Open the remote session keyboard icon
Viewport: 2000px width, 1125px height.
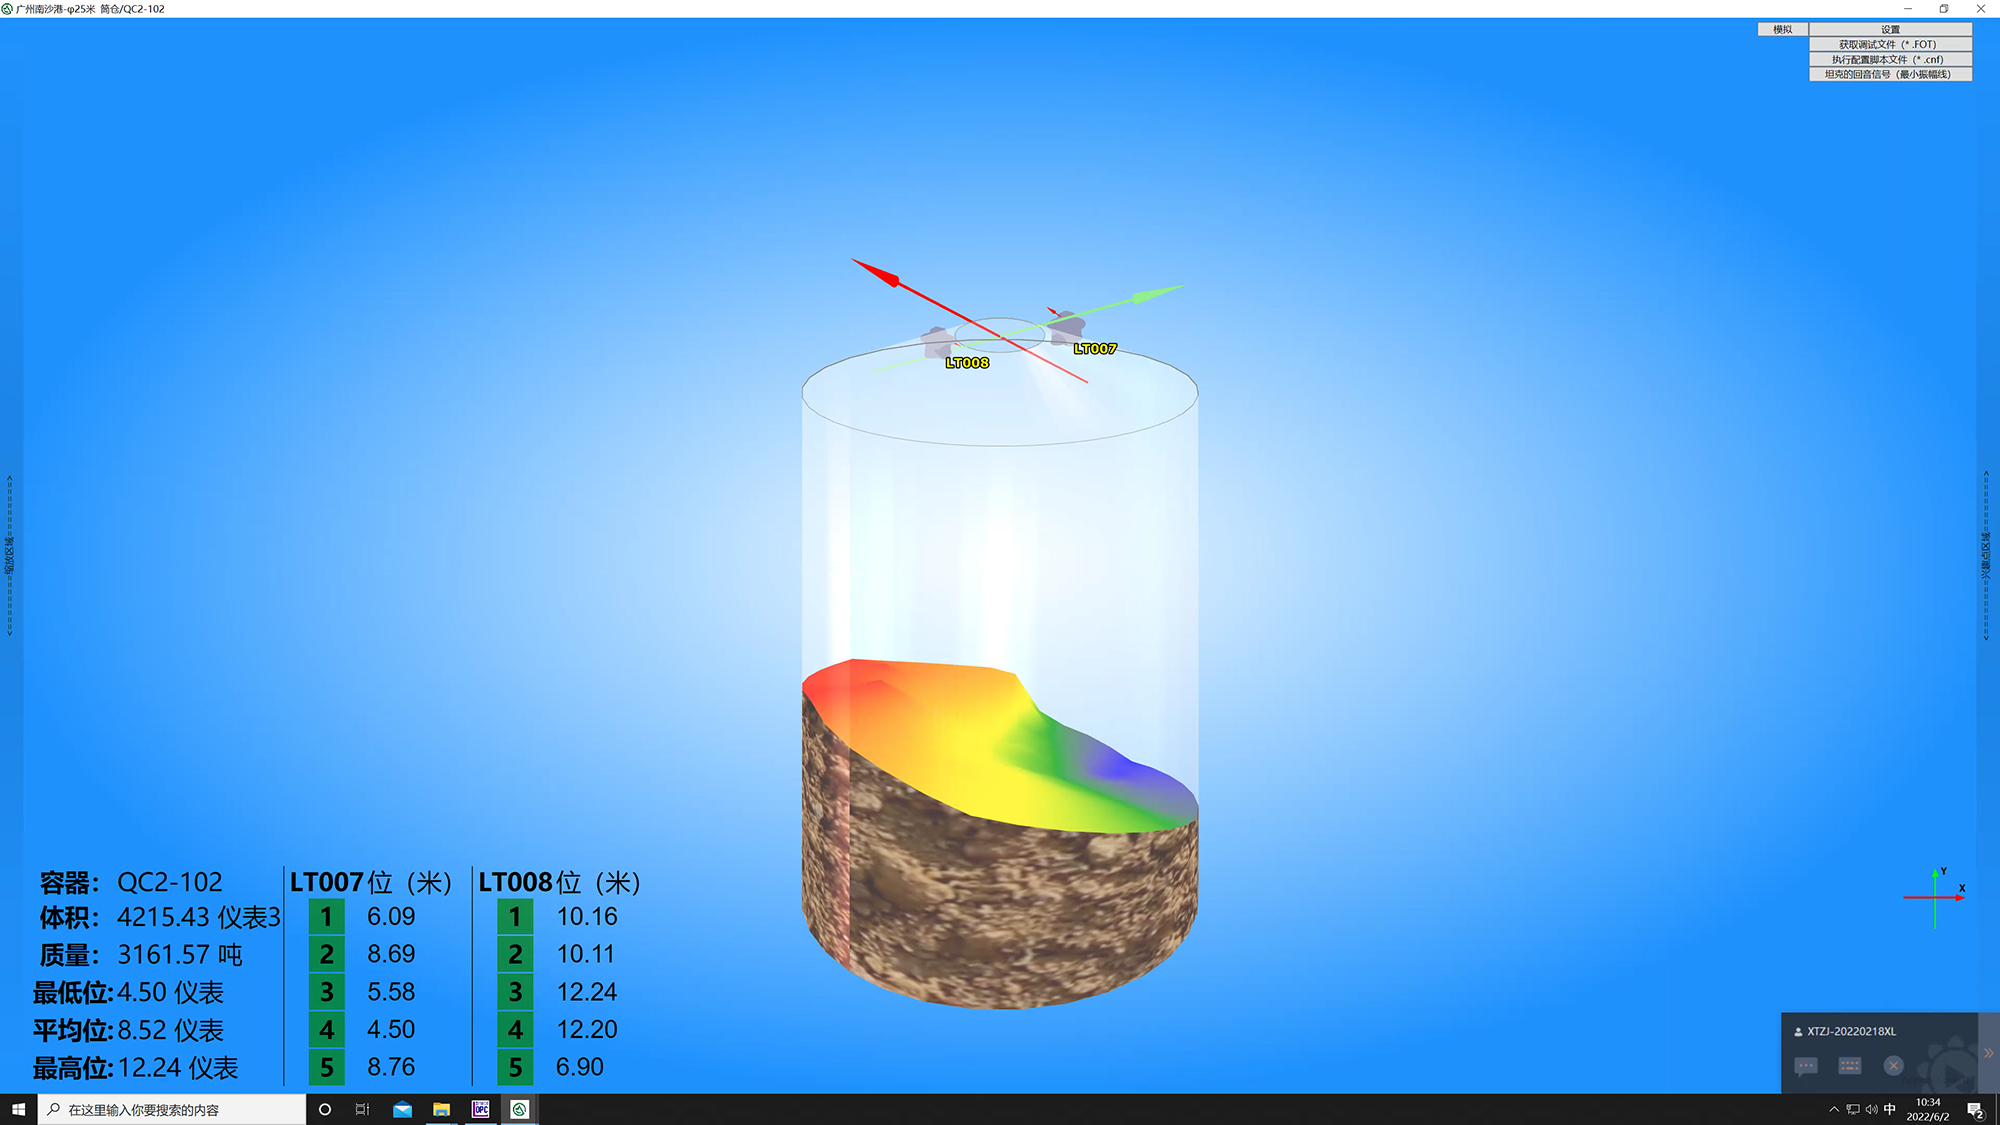1849,1066
